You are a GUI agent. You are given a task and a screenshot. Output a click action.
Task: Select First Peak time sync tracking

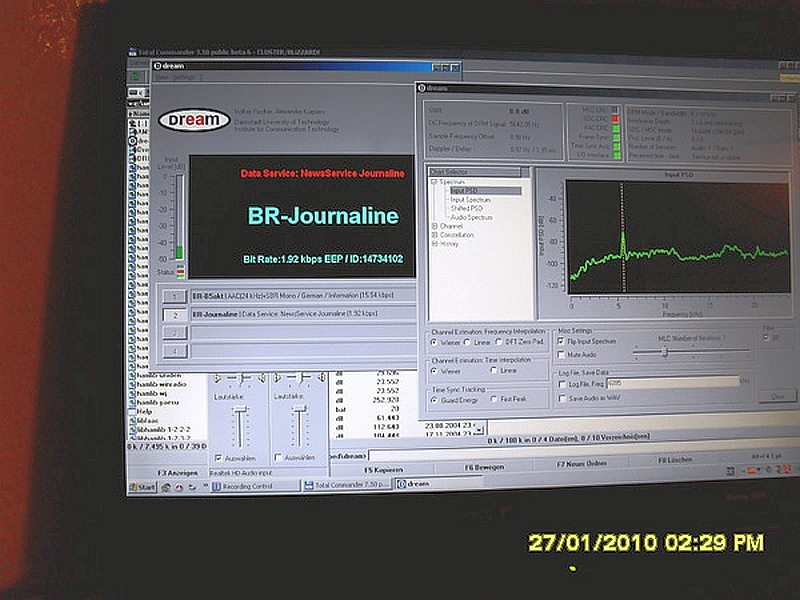point(493,399)
